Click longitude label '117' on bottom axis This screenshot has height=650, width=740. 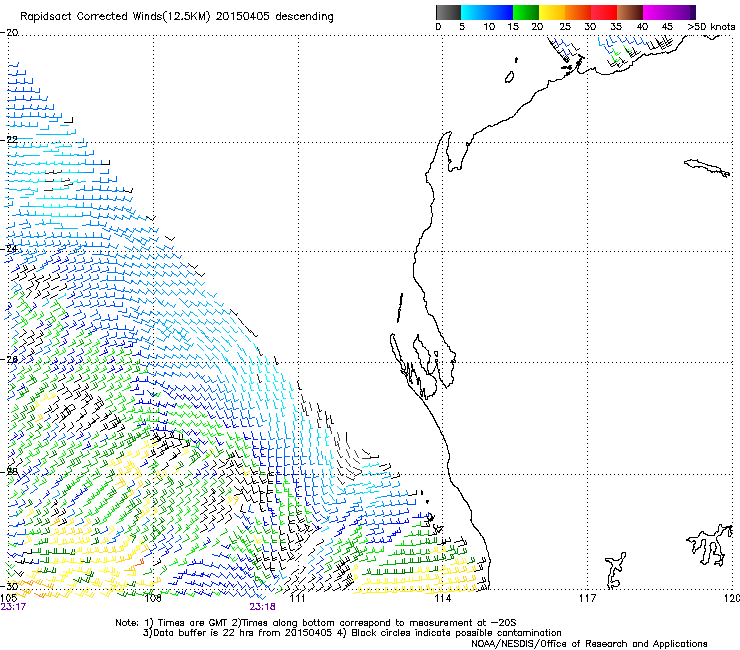pyautogui.click(x=587, y=598)
